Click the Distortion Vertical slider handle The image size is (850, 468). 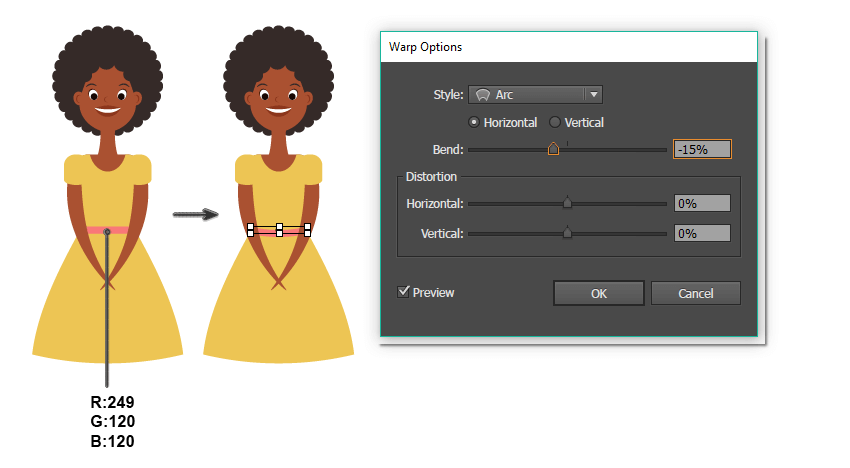coord(568,233)
